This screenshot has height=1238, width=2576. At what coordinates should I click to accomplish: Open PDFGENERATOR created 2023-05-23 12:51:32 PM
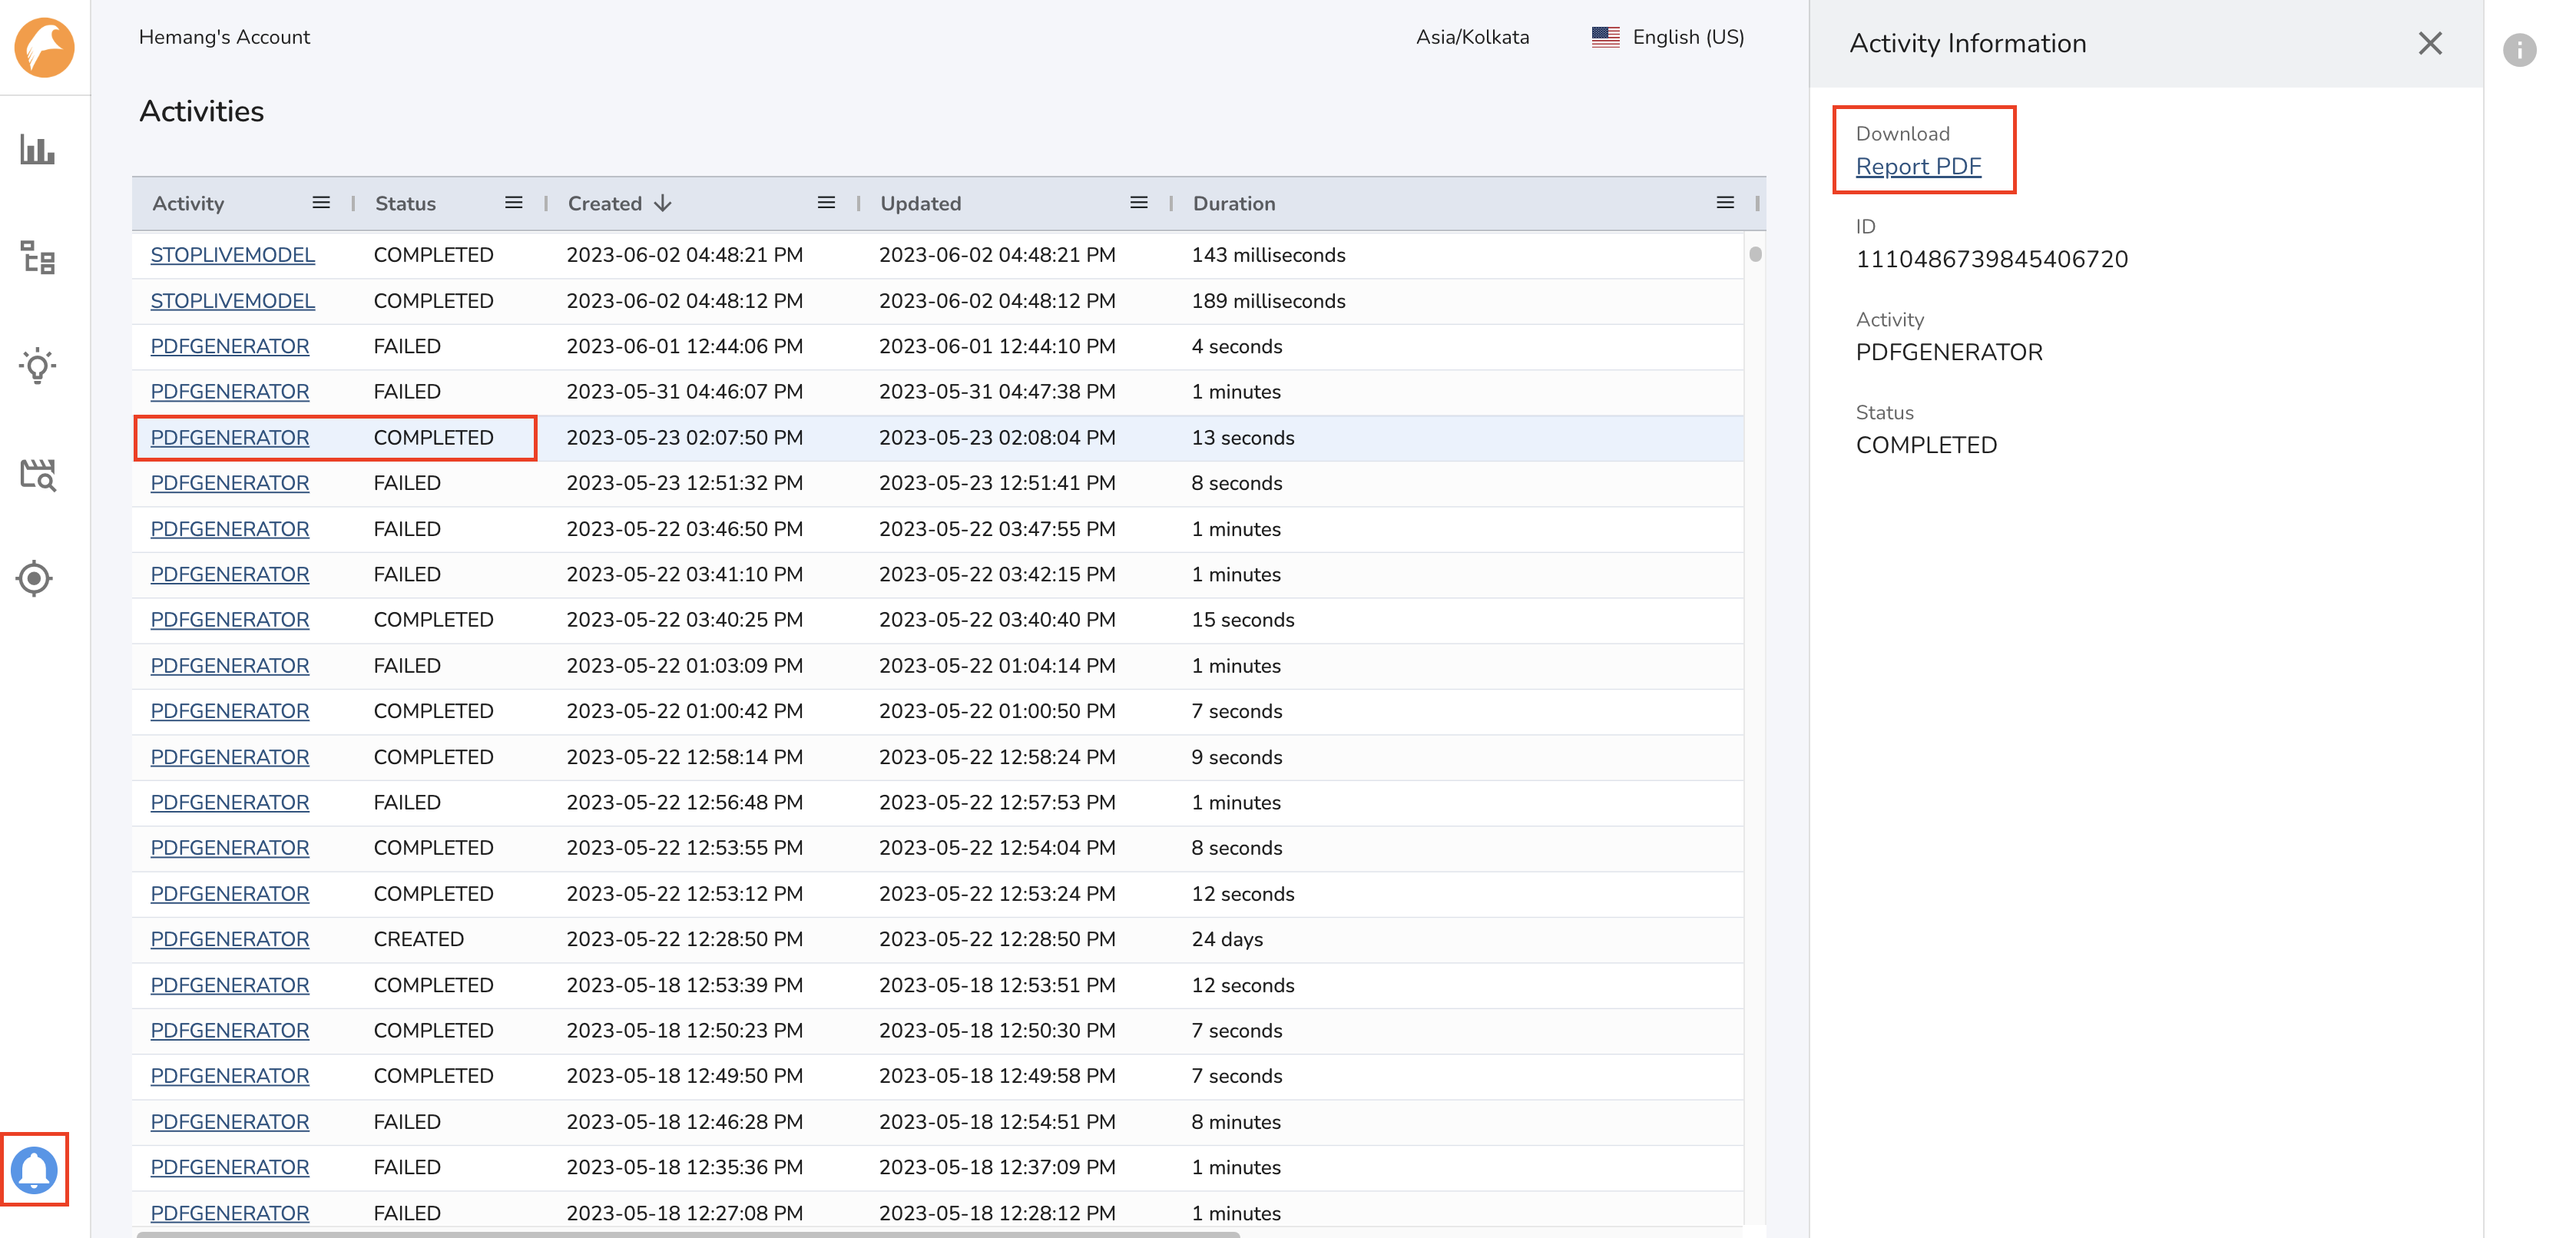click(x=229, y=483)
